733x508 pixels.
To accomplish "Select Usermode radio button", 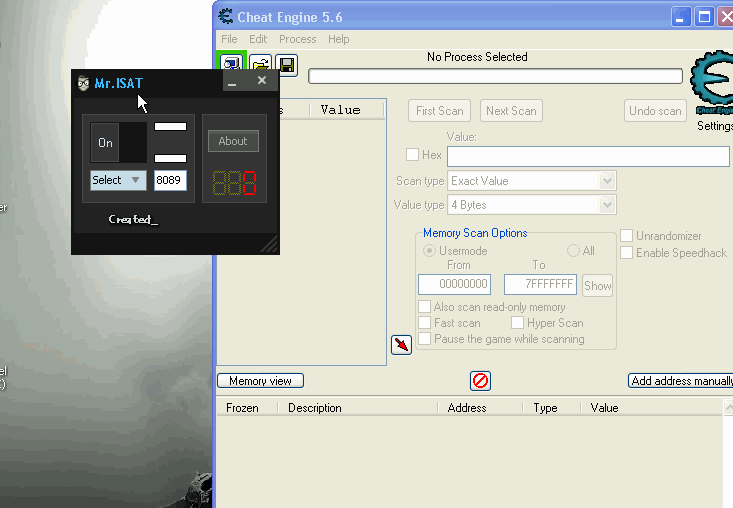I will (429, 251).
